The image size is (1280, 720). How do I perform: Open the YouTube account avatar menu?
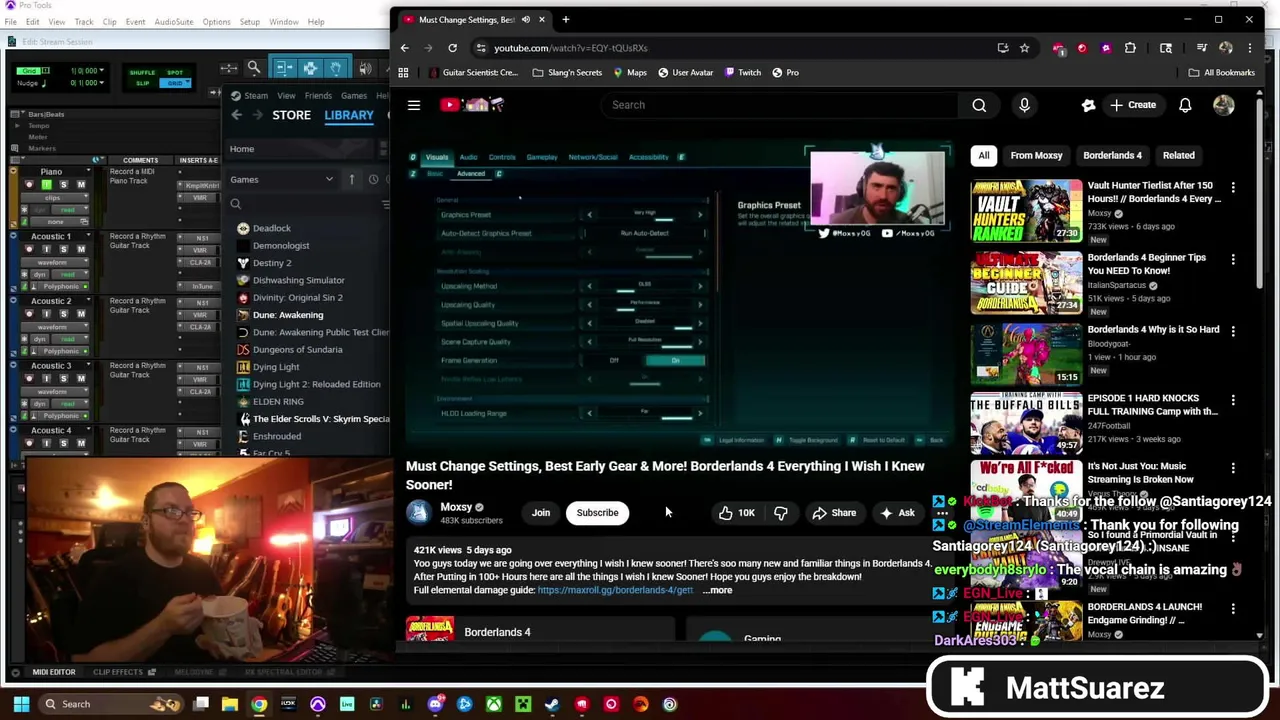click(1224, 105)
